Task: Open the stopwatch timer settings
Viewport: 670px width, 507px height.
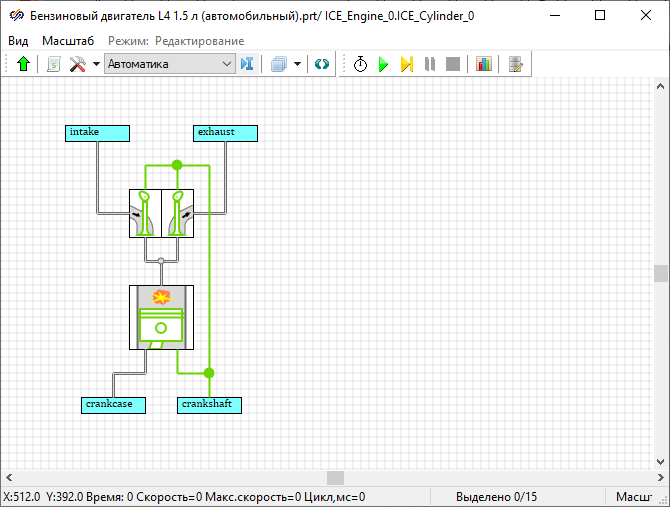Action: pyautogui.click(x=360, y=64)
